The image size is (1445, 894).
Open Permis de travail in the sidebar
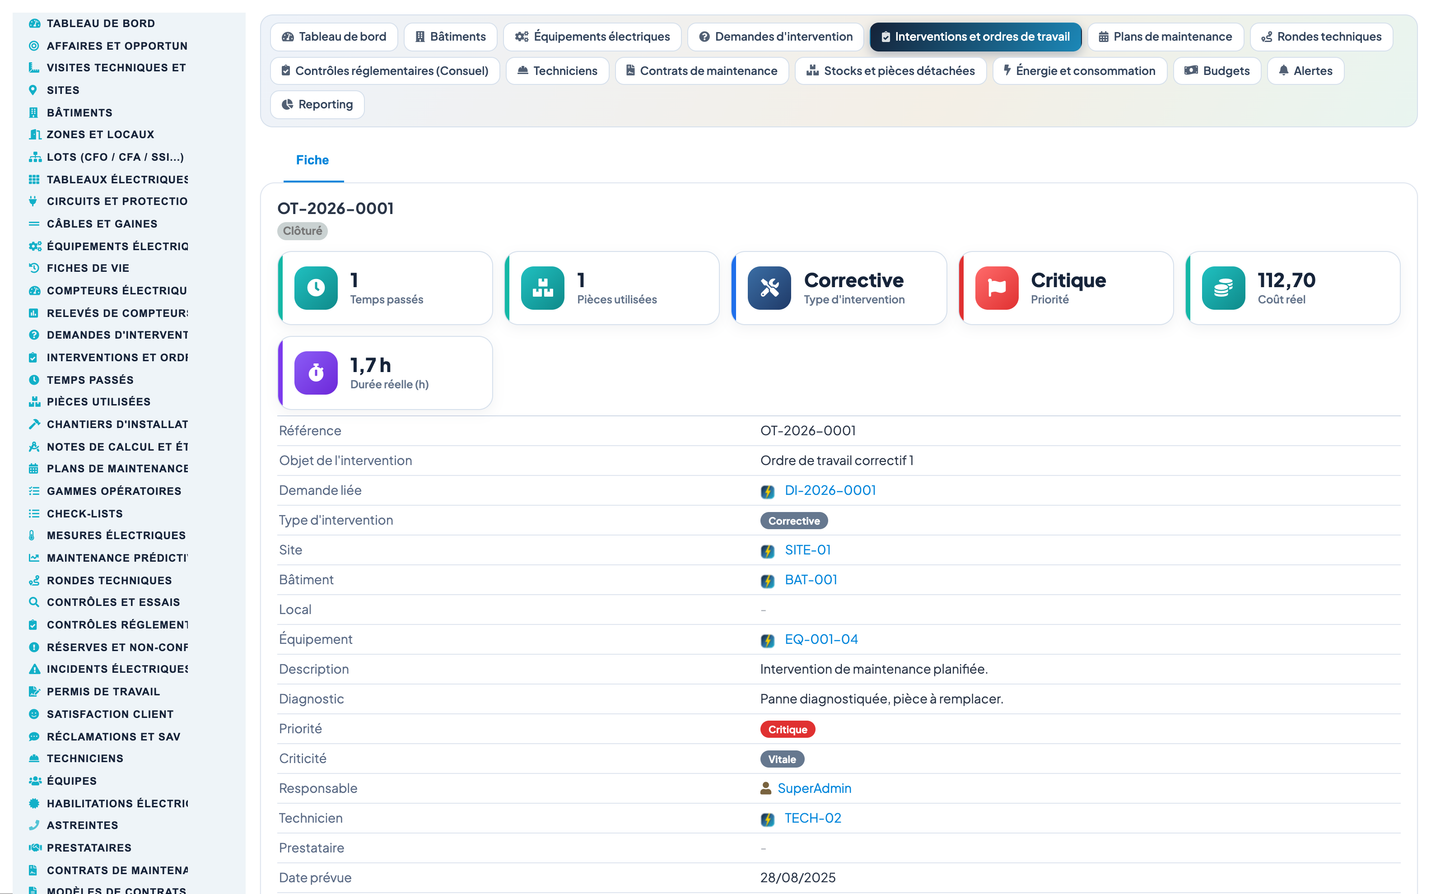[103, 692]
